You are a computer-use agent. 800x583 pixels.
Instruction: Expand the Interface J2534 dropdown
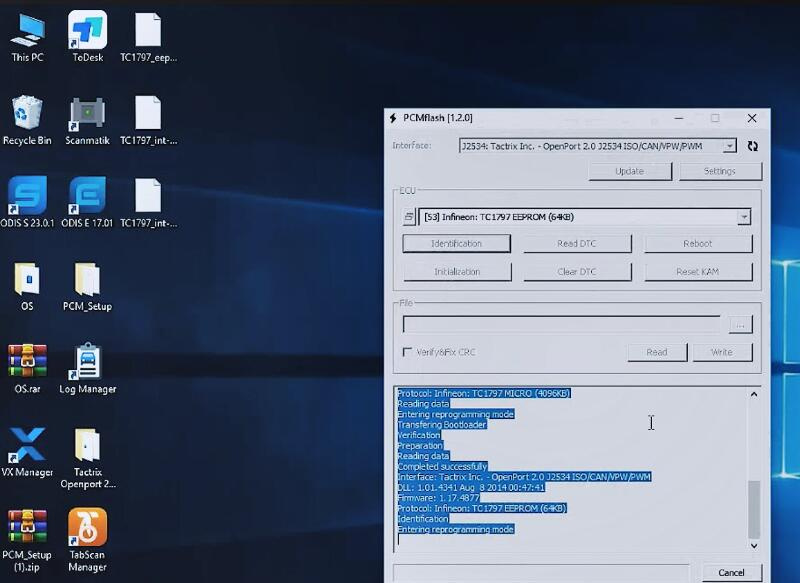coord(729,146)
